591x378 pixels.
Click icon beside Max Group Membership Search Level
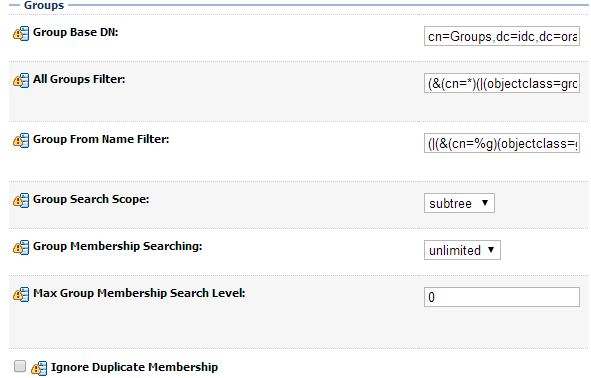(x=21, y=294)
